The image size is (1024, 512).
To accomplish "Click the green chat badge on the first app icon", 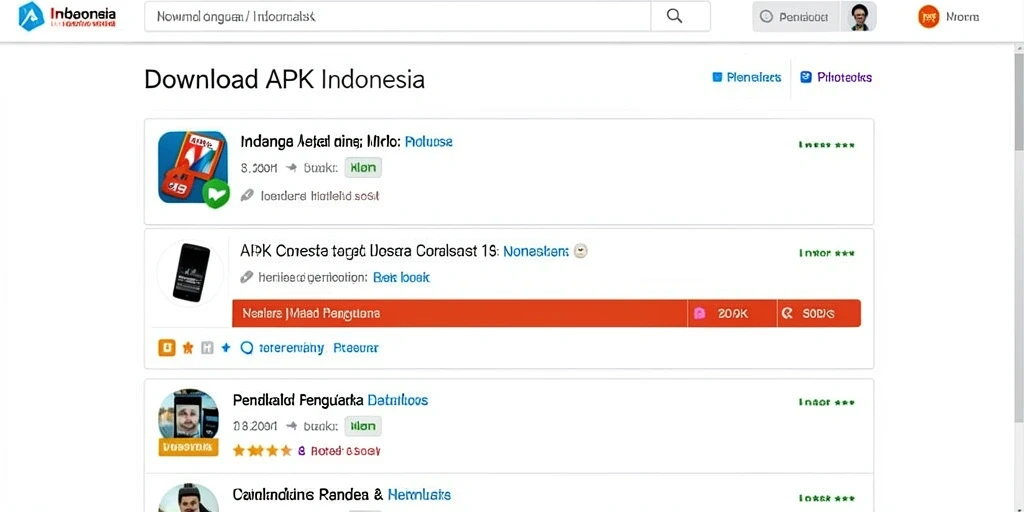I will (216, 194).
